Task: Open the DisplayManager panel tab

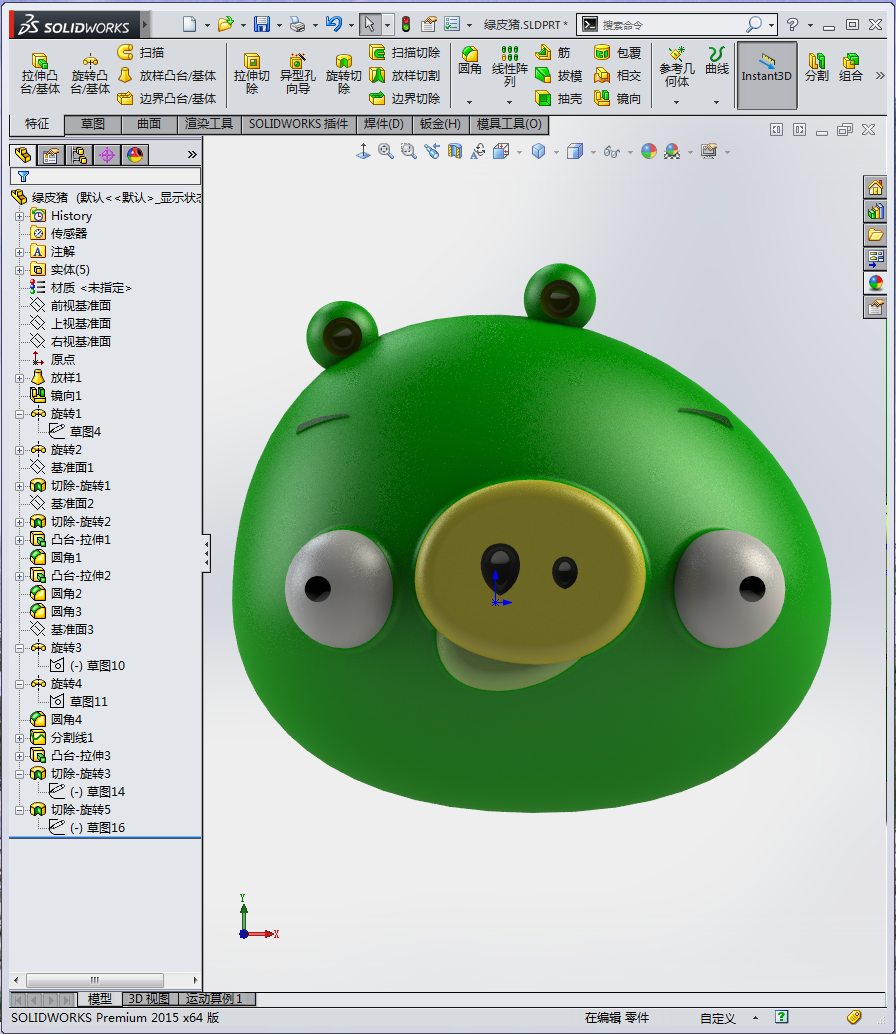Action: (135, 155)
